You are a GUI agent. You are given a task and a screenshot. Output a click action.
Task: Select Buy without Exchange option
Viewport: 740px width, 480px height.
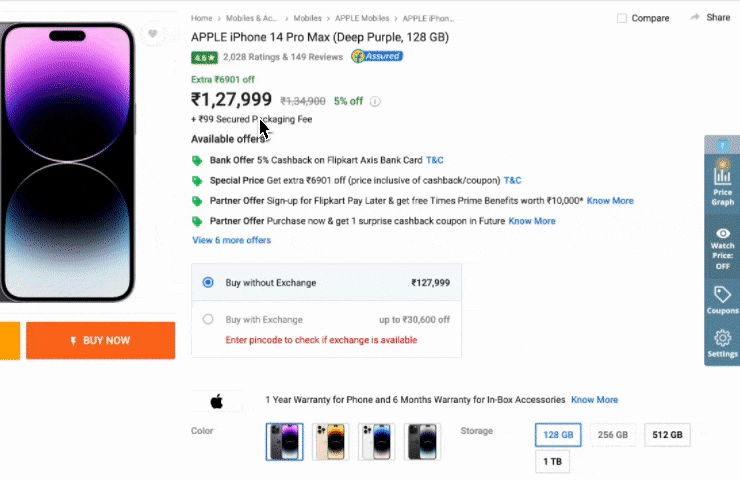[208, 283]
